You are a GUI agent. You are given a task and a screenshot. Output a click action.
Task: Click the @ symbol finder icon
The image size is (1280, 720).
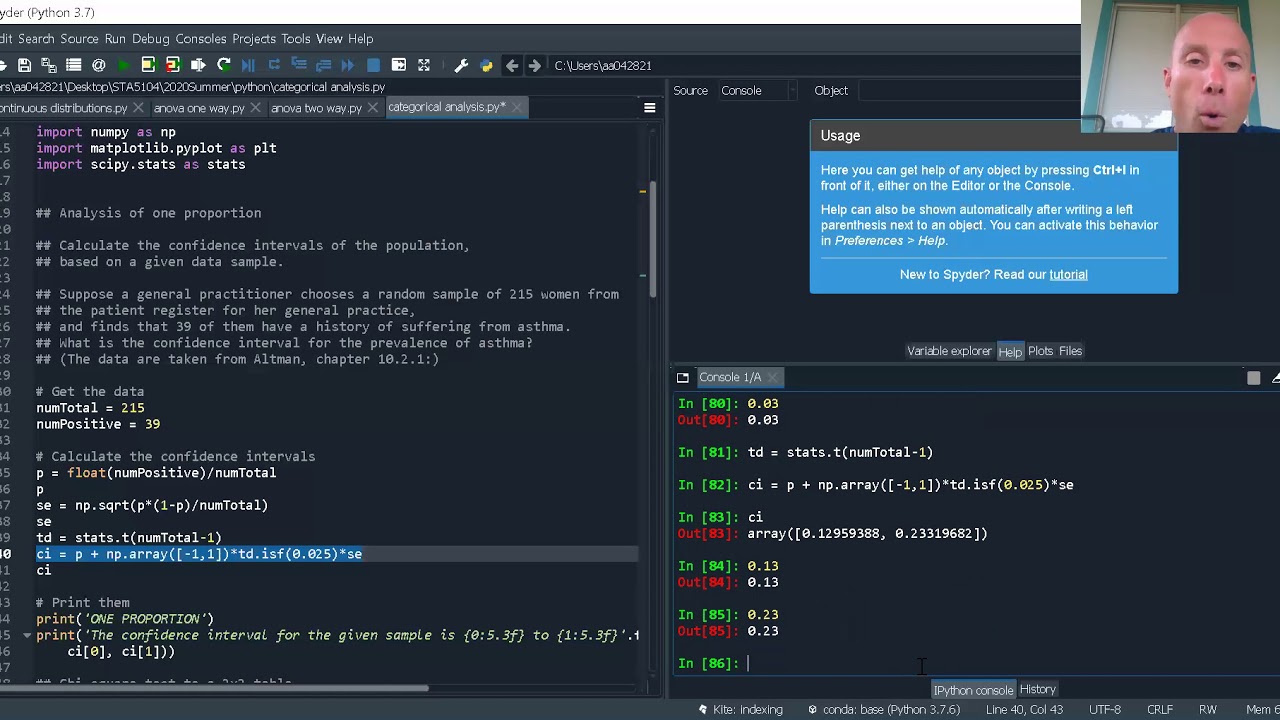(x=98, y=65)
